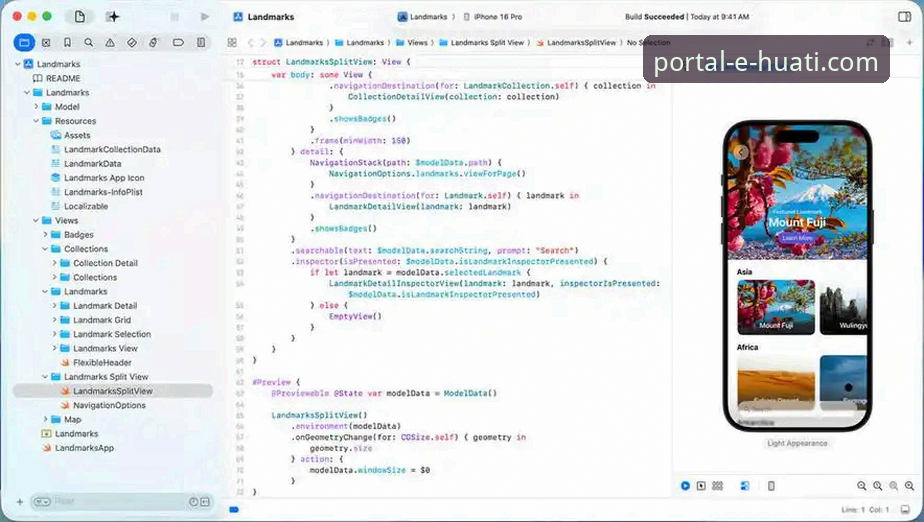Open the Report navigator icon
This screenshot has height=522, width=924.
click(201, 43)
